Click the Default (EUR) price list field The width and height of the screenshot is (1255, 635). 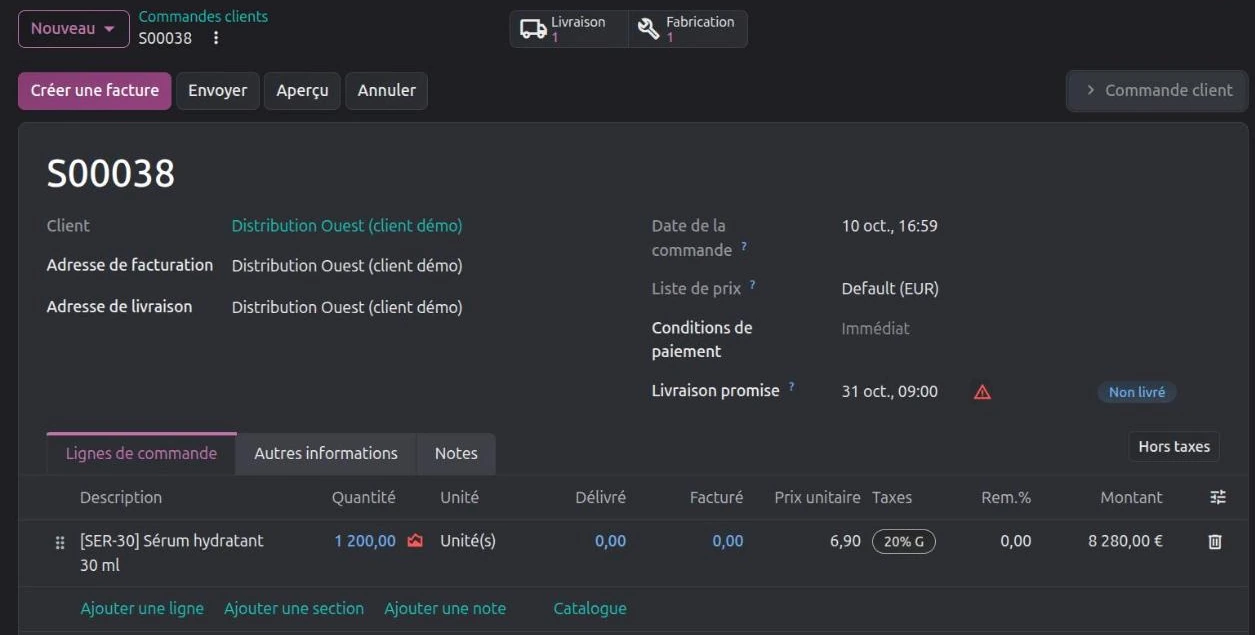coord(890,289)
